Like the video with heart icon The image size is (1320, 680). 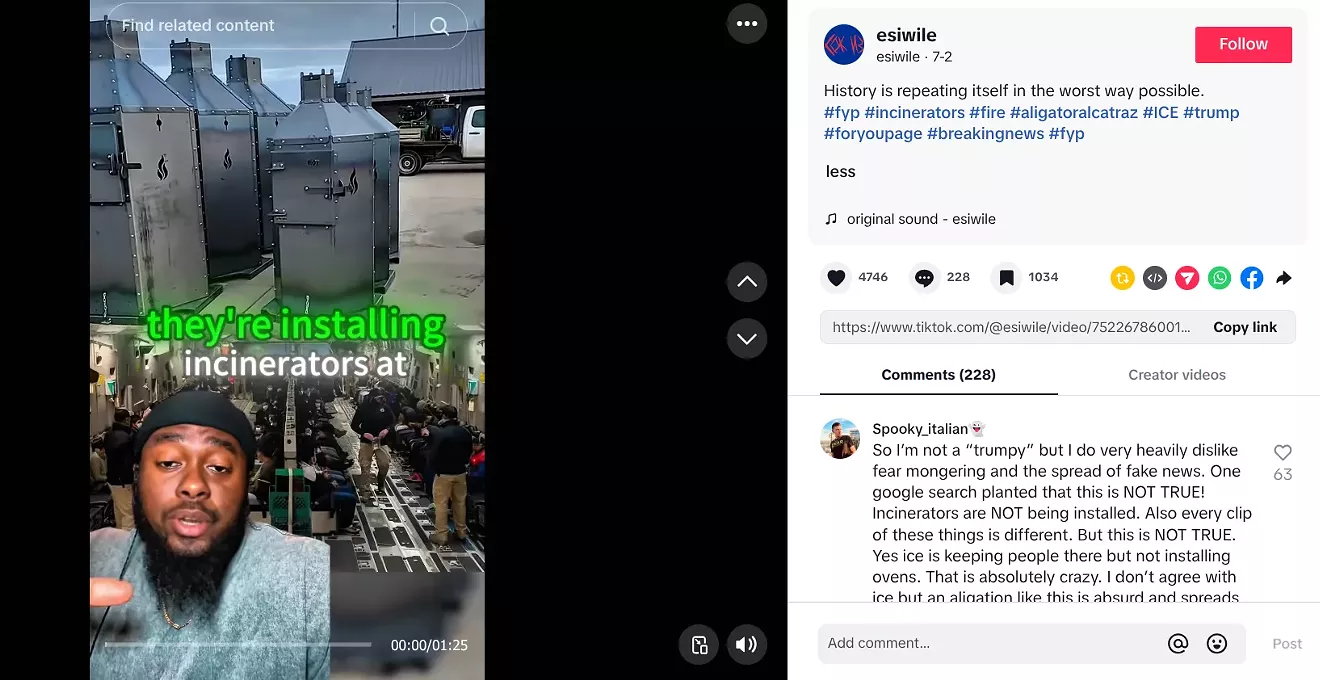[x=836, y=278]
